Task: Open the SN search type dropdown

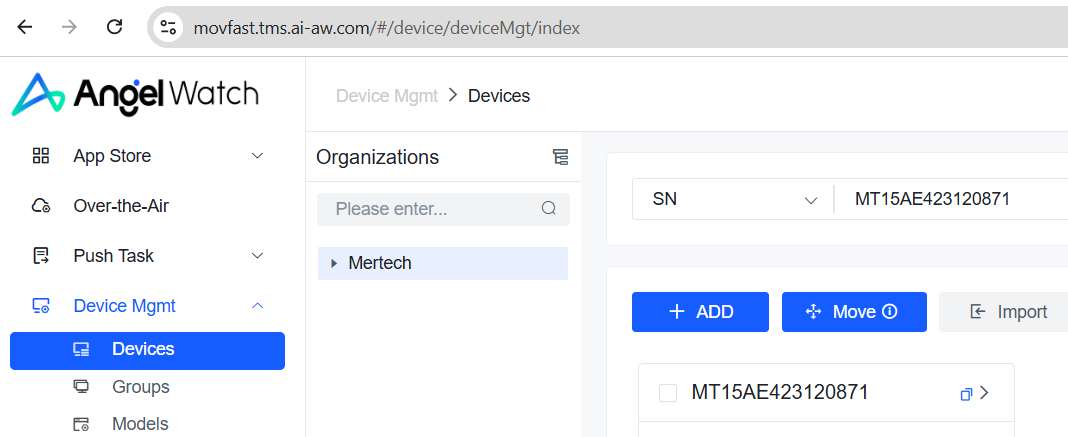Action: [733, 199]
